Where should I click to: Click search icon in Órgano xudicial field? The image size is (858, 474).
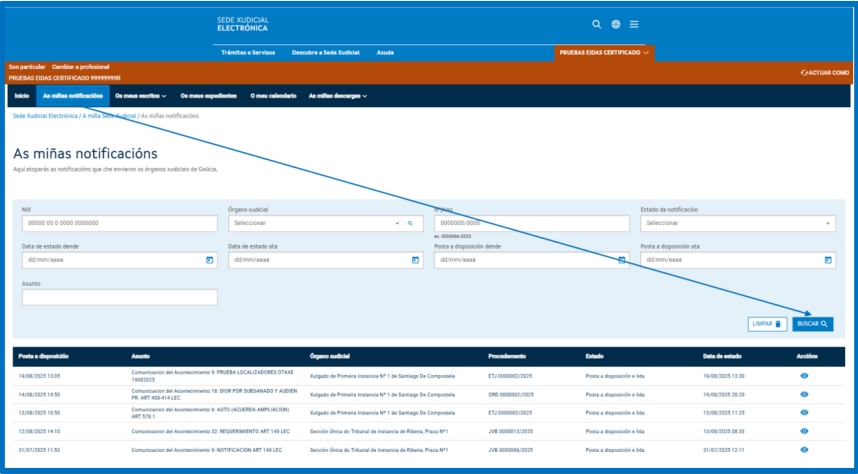pos(409,223)
